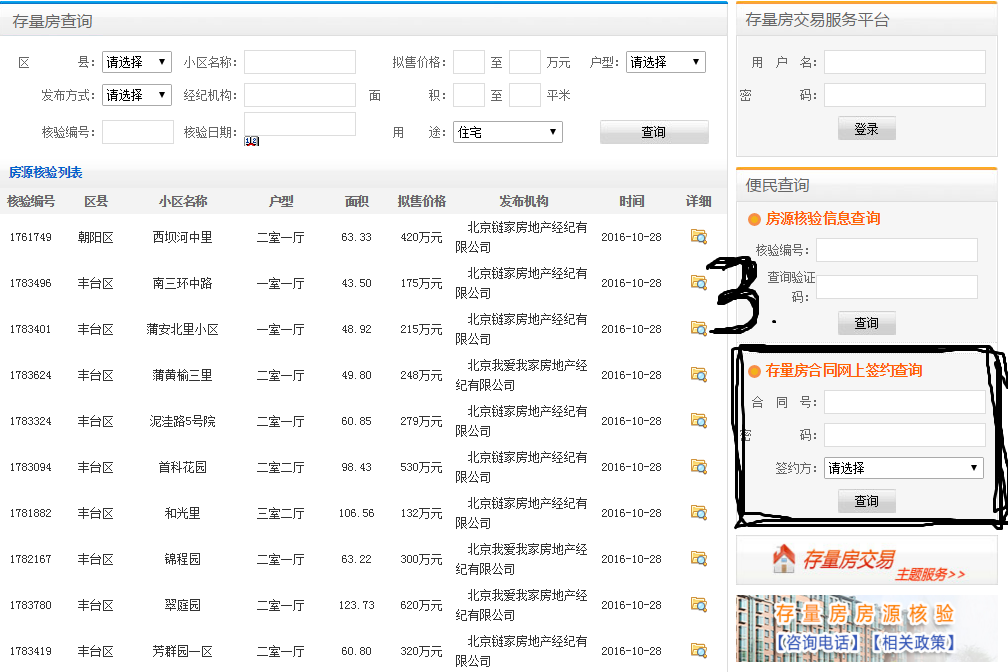This screenshot has height=672, width=1008.
Task: Click the 户型 column header
Action: 280,201
